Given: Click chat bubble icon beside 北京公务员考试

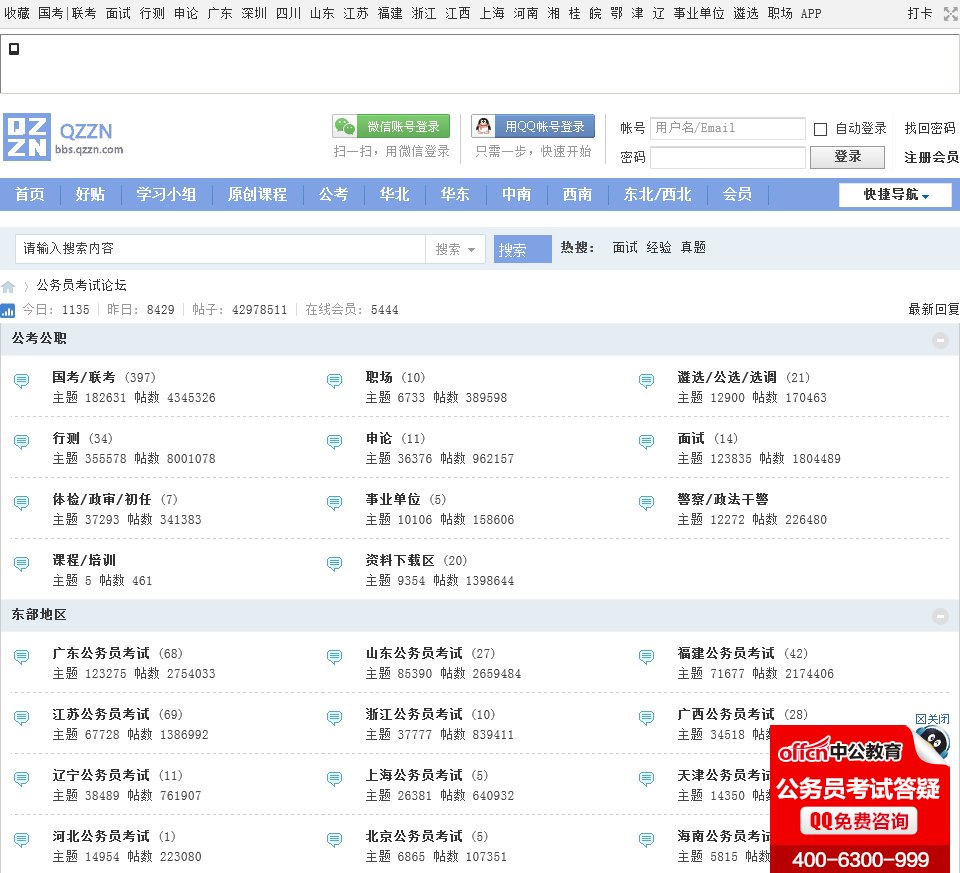Looking at the screenshot, I should (x=334, y=840).
